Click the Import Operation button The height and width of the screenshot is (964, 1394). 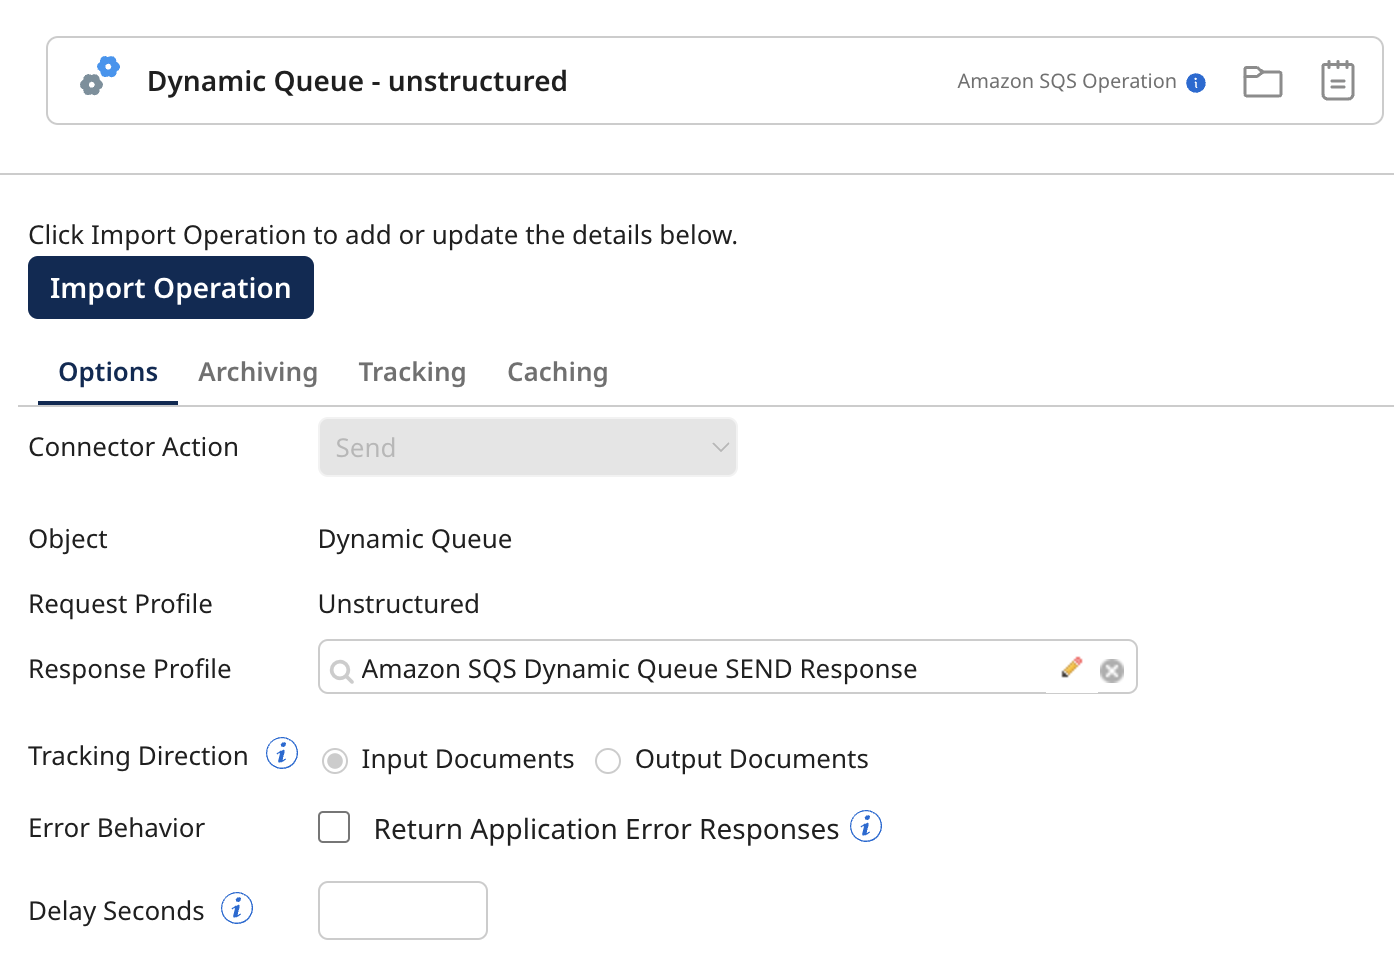(x=170, y=287)
